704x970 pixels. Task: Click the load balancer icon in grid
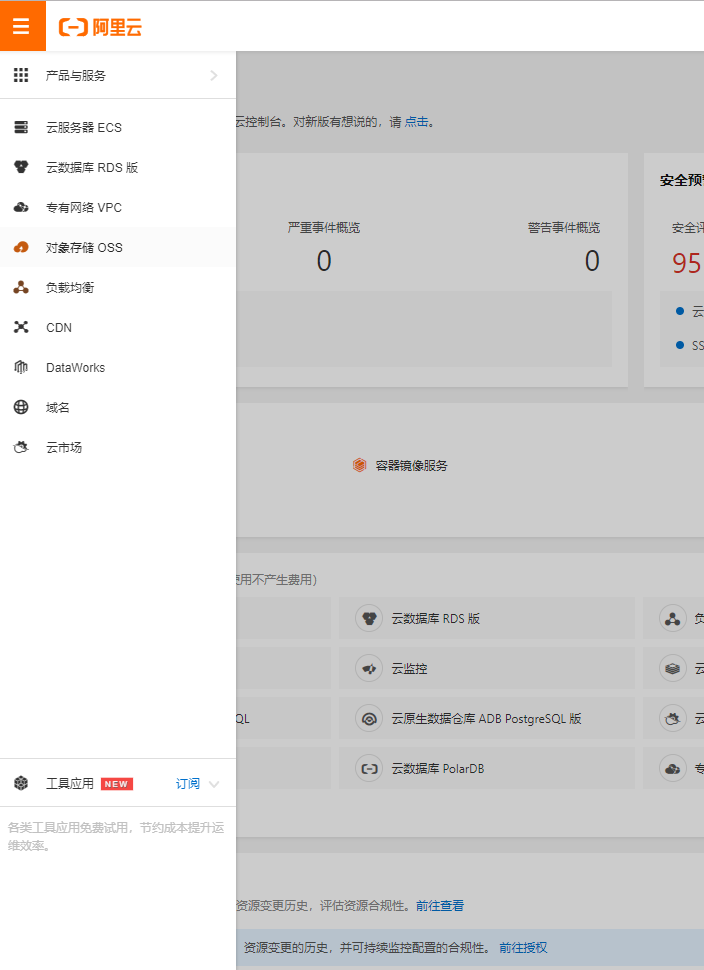pyautogui.click(x=672, y=618)
